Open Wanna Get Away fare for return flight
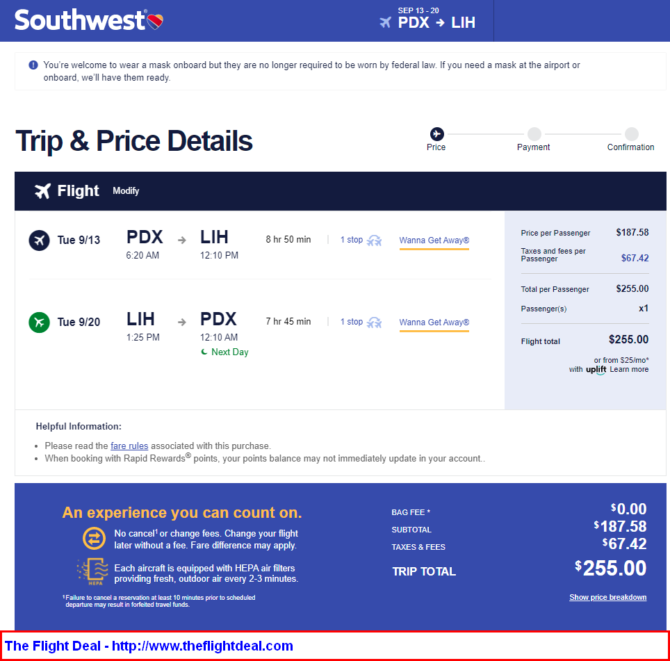The image size is (670, 661). tap(434, 323)
